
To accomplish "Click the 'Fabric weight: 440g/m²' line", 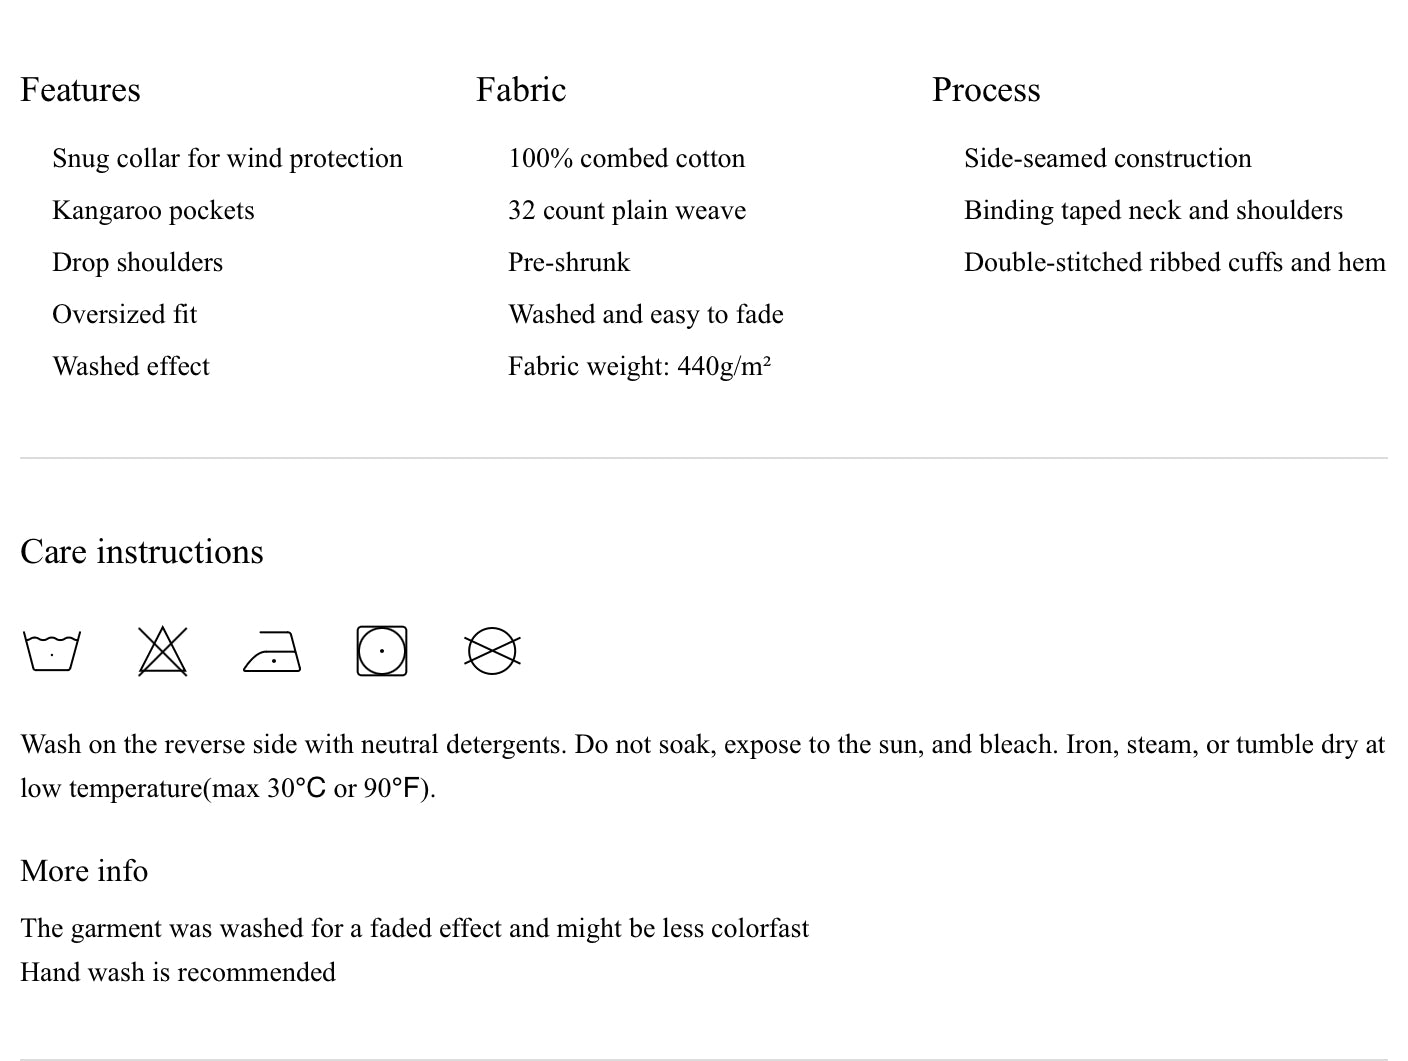I will (x=639, y=367).
